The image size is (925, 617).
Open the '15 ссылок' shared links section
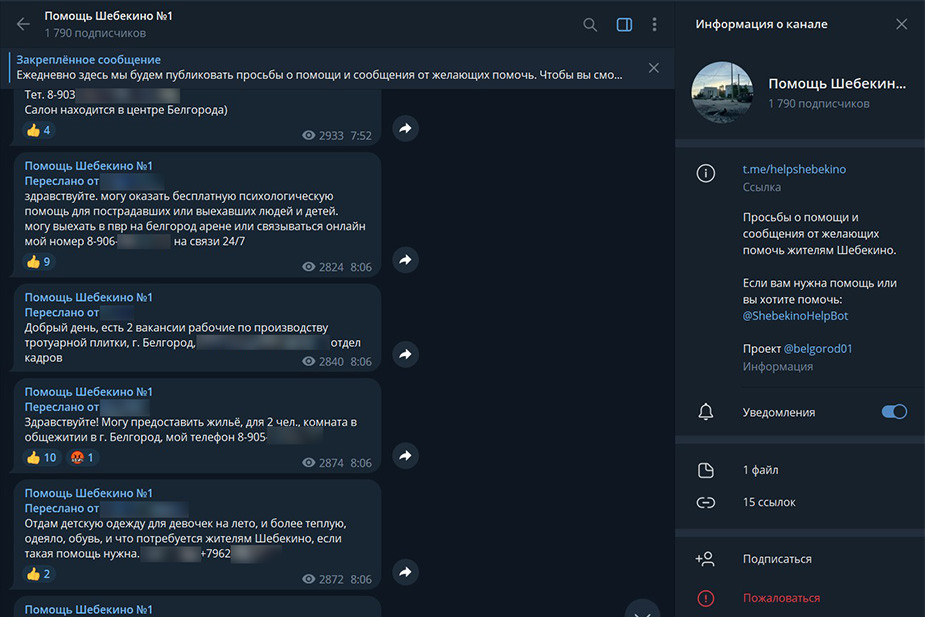click(769, 502)
